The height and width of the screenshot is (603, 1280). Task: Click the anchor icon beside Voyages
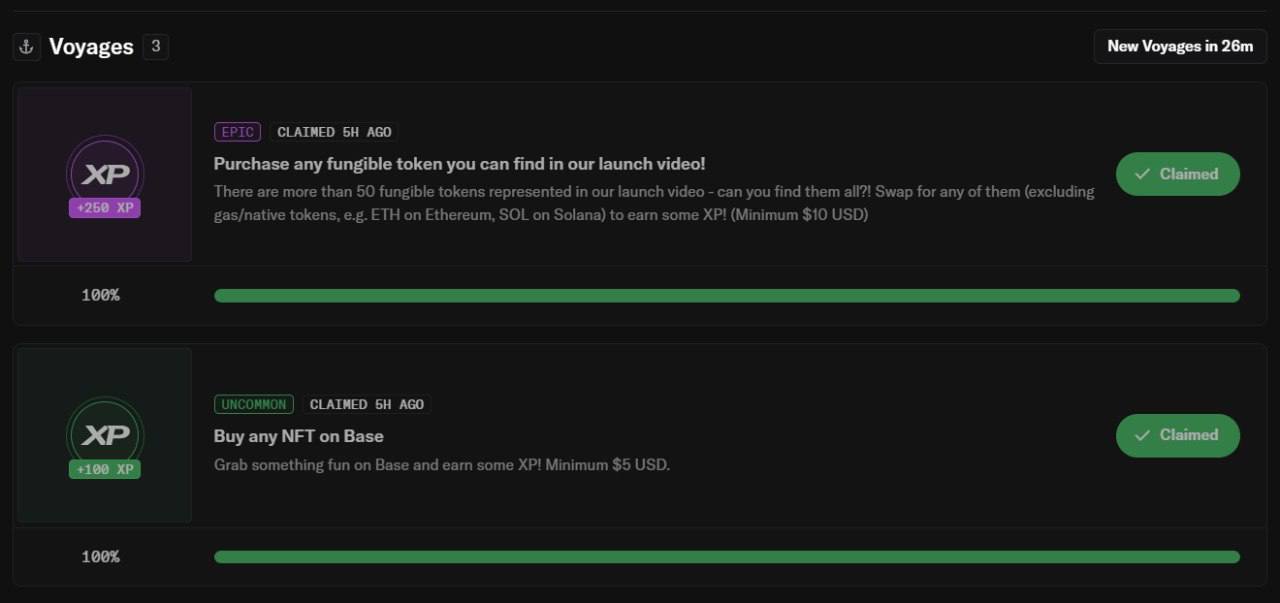[x=26, y=46]
